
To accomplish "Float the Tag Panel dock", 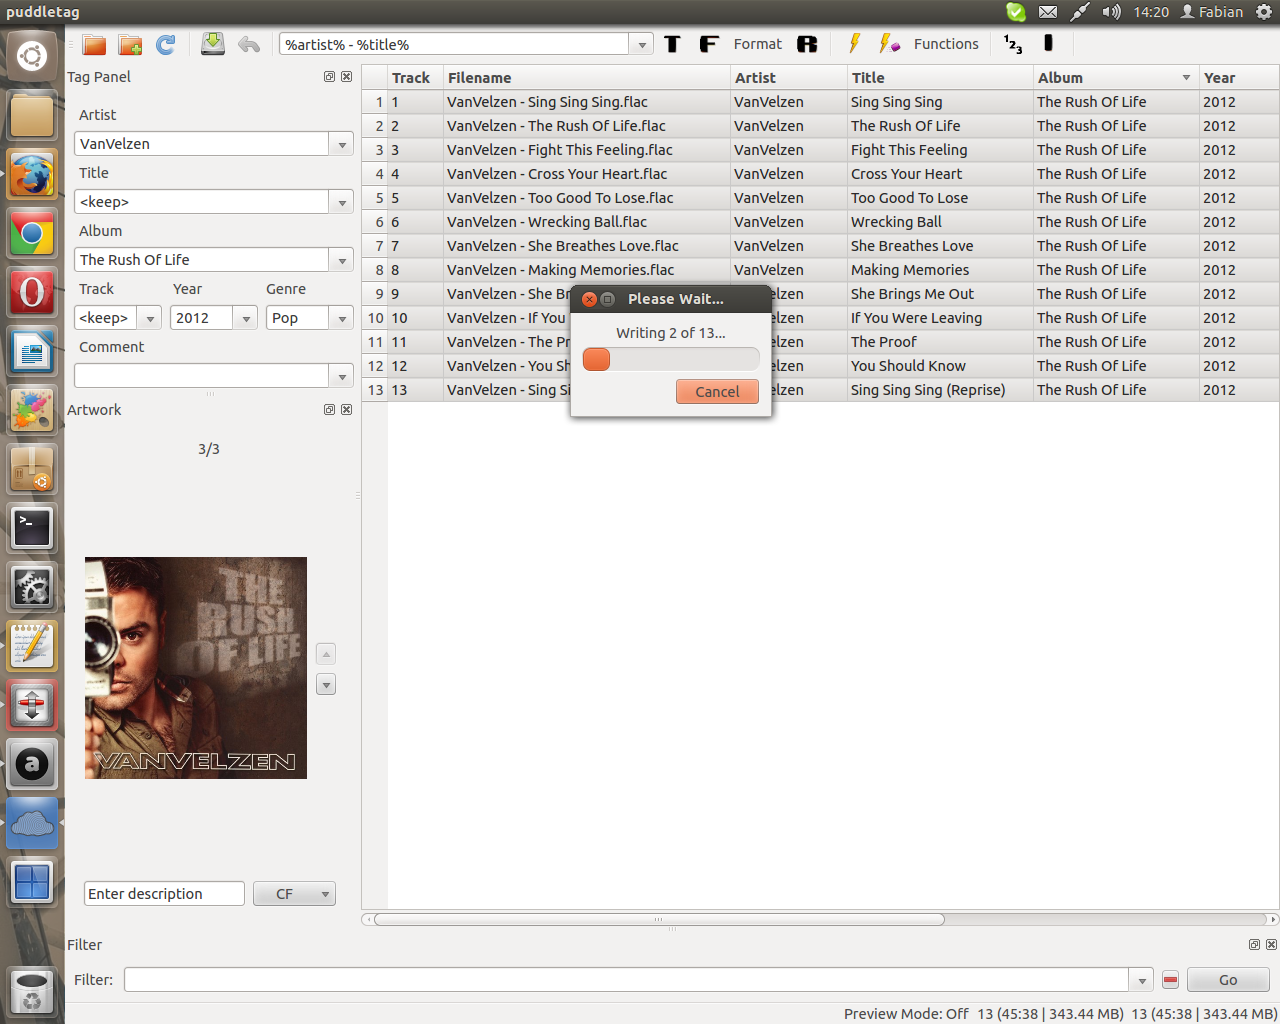I will click(329, 77).
